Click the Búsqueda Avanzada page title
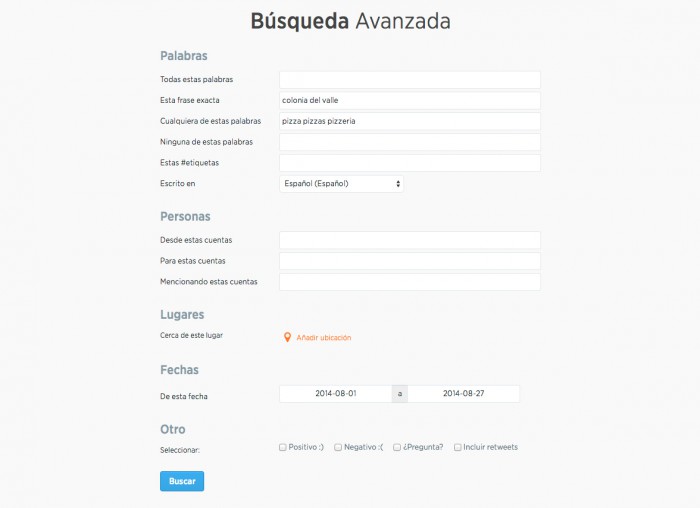Image resolution: width=700 pixels, height=508 pixels. pyautogui.click(x=350, y=21)
